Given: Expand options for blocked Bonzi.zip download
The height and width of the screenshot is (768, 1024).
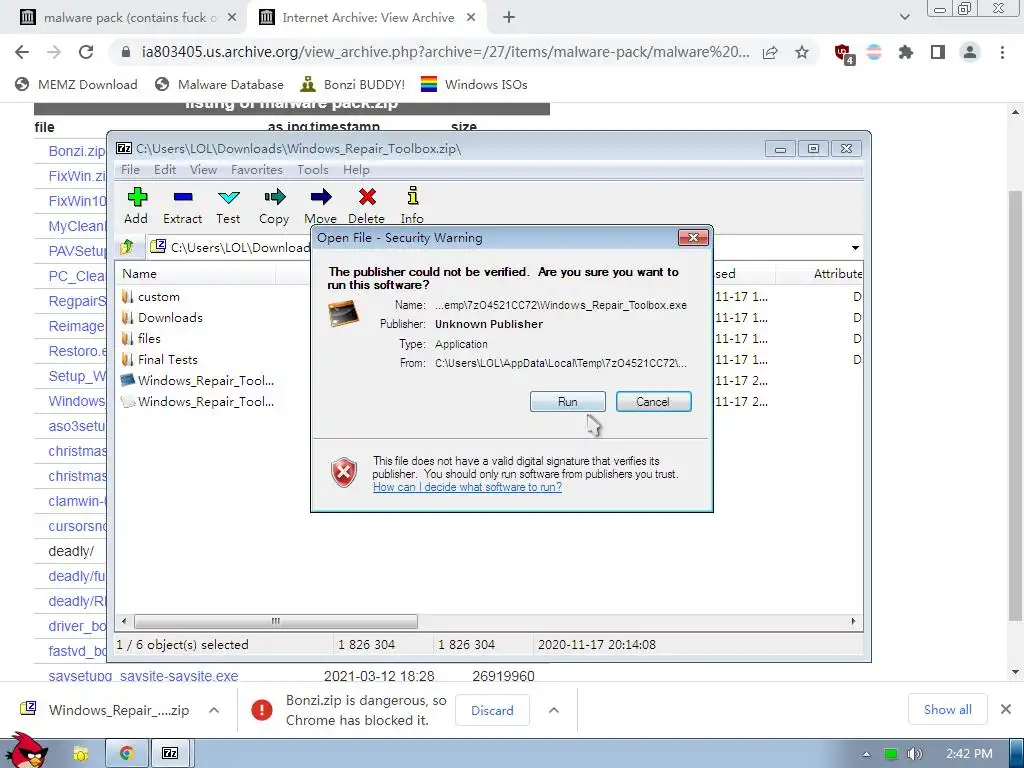Looking at the screenshot, I should 554,710.
